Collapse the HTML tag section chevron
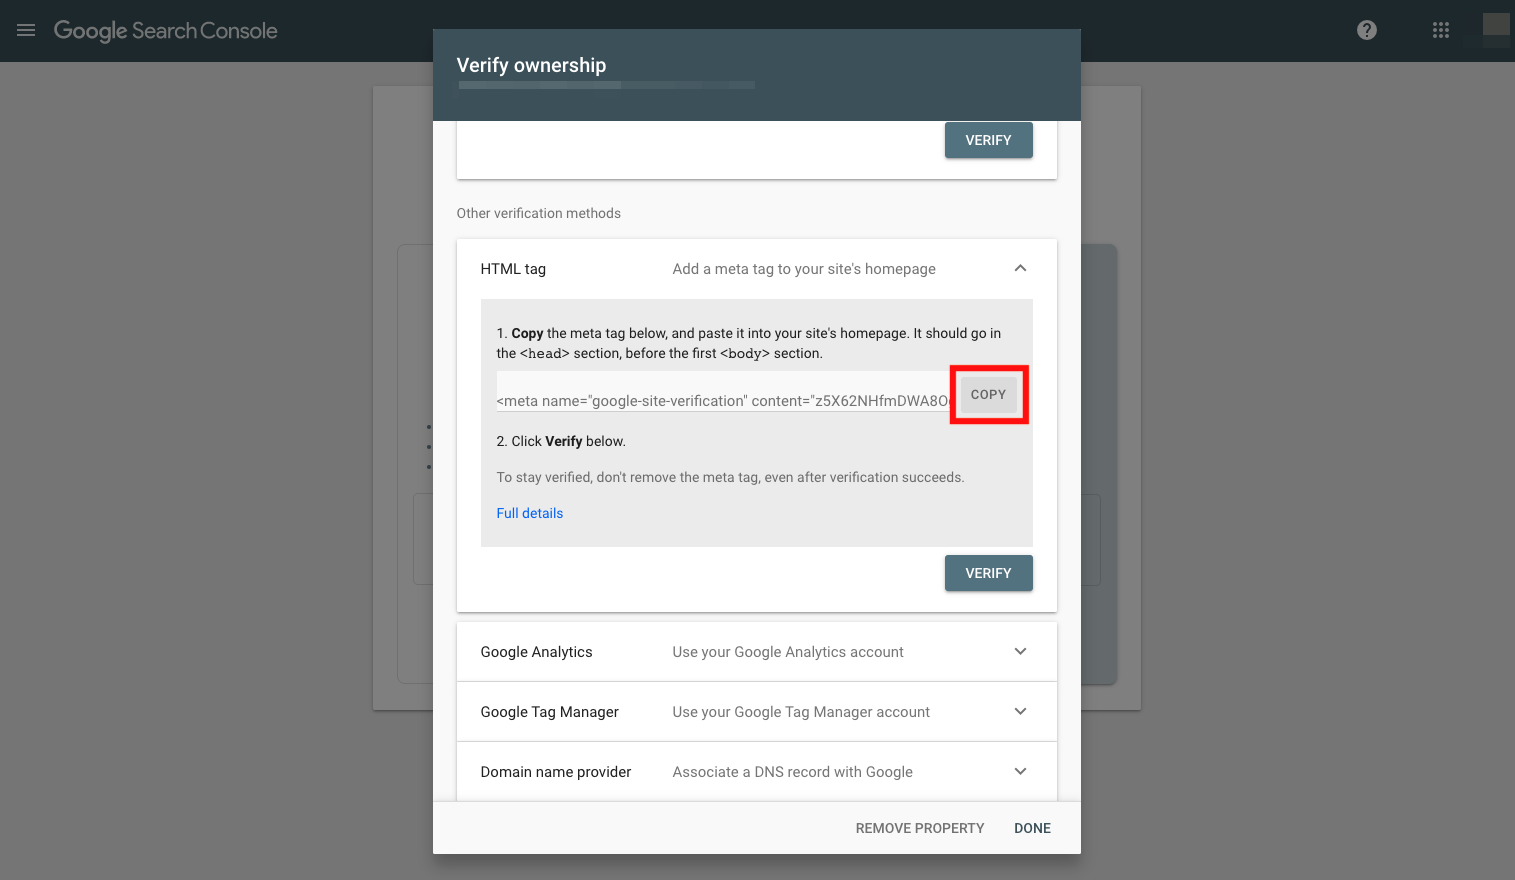Image resolution: width=1515 pixels, height=880 pixels. 1020,268
